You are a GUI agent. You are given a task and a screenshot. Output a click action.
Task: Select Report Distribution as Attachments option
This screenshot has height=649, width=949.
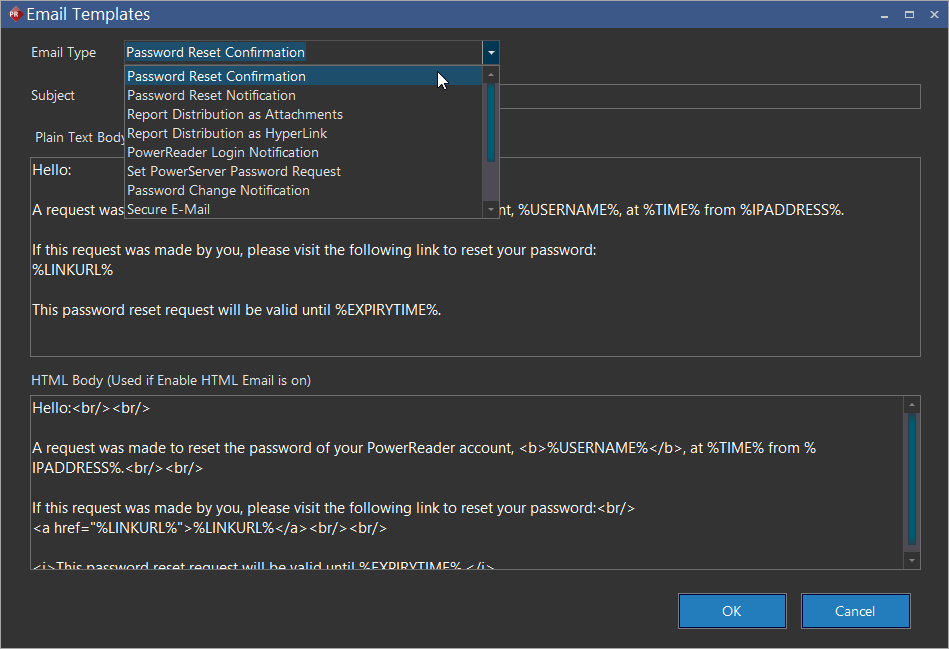pos(235,114)
